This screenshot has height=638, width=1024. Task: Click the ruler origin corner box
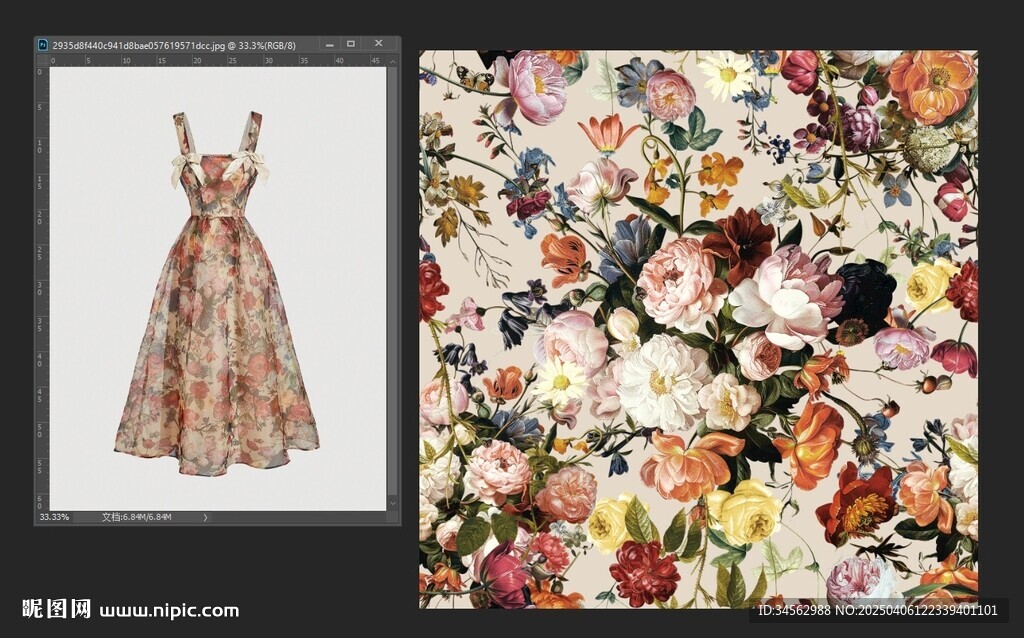(41, 60)
